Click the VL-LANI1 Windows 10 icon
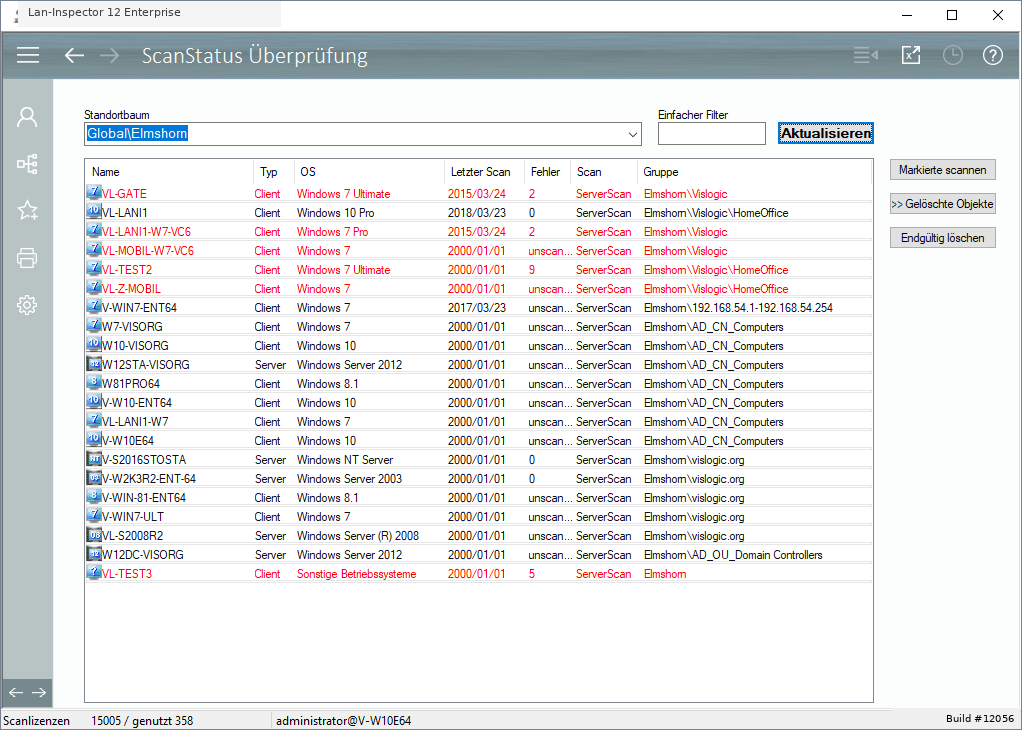 (x=94, y=212)
